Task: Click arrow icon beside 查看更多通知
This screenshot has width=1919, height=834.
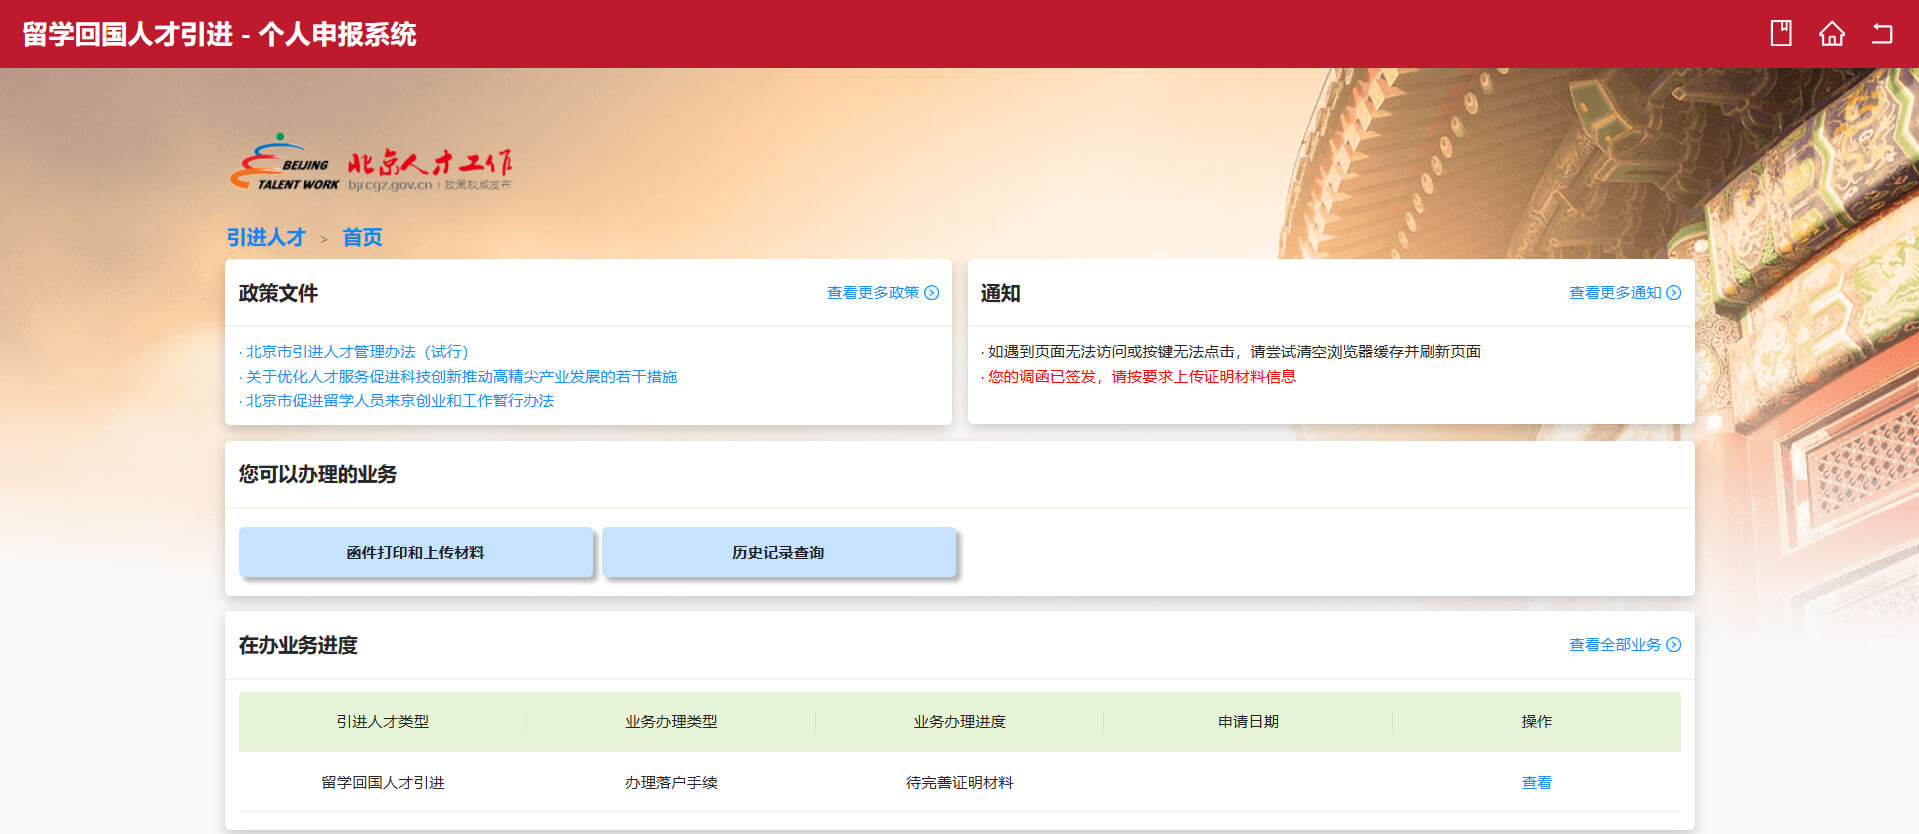Action: [1674, 293]
